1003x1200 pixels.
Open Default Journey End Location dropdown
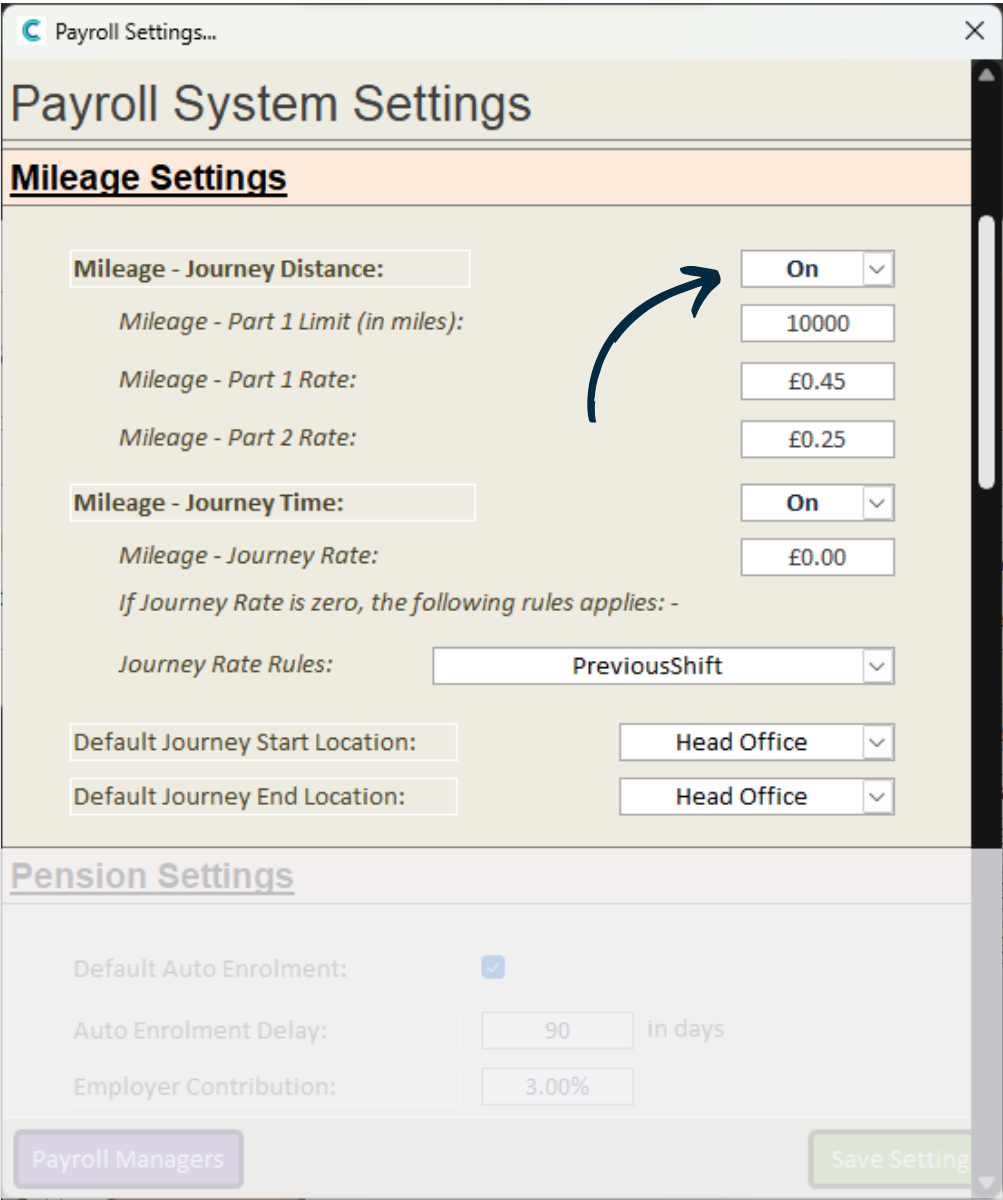click(x=757, y=796)
